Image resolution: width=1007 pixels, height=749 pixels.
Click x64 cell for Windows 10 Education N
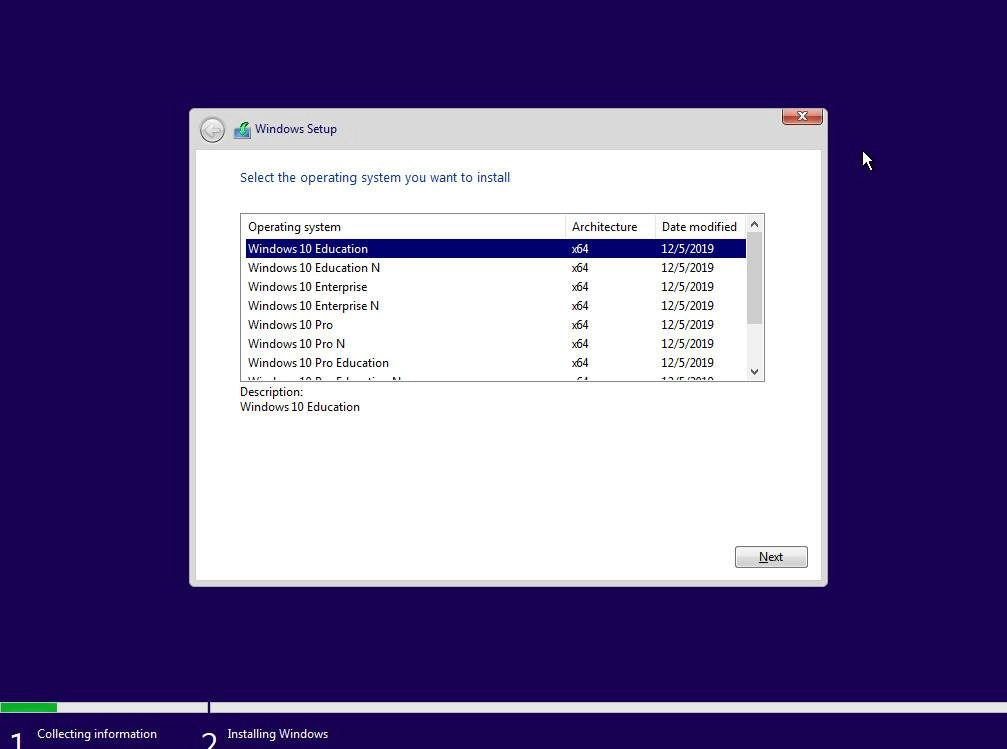(580, 268)
